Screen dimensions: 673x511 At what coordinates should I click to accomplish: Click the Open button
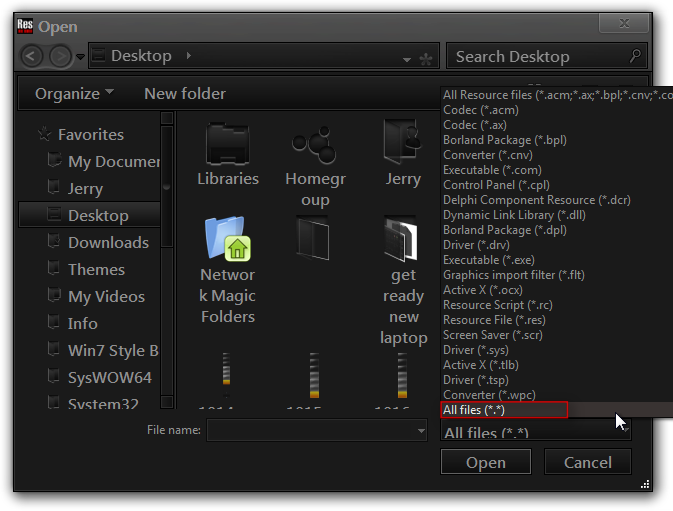pos(486,462)
